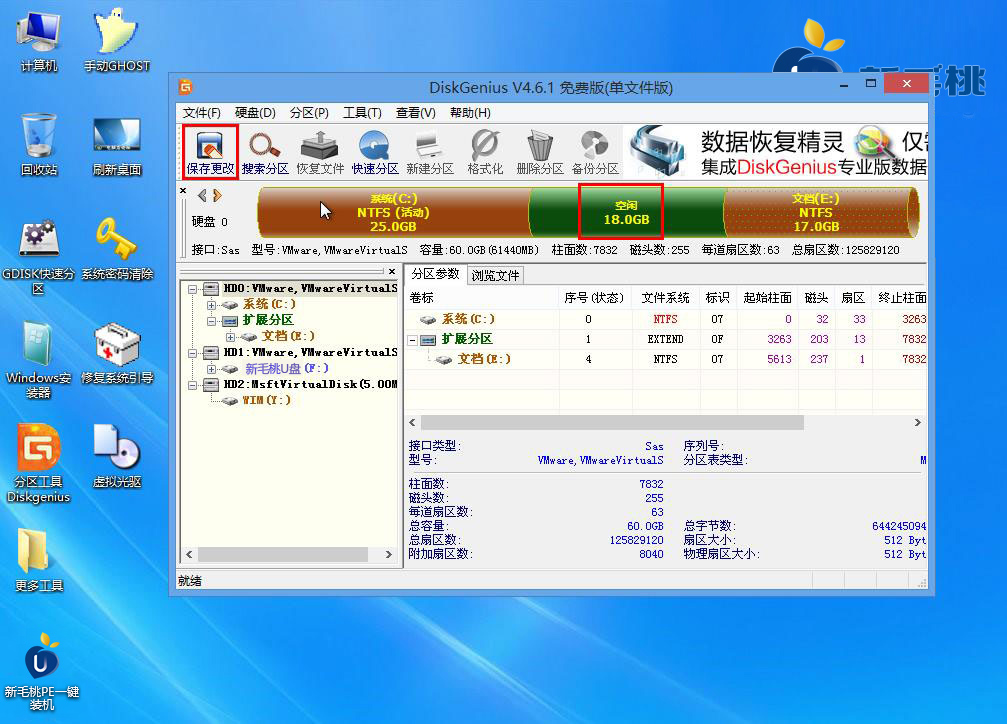Expand the 新毛桃U盘(F:) tree node
The image size is (1007, 724).
[x=211, y=369]
